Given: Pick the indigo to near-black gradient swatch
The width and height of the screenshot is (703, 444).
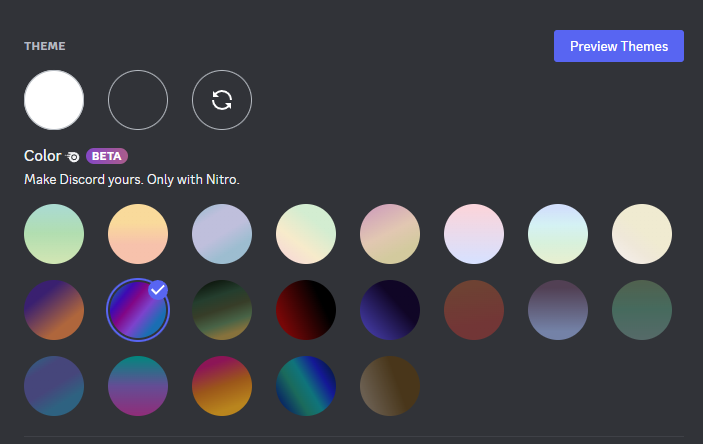Looking at the screenshot, I should (390, 310).
